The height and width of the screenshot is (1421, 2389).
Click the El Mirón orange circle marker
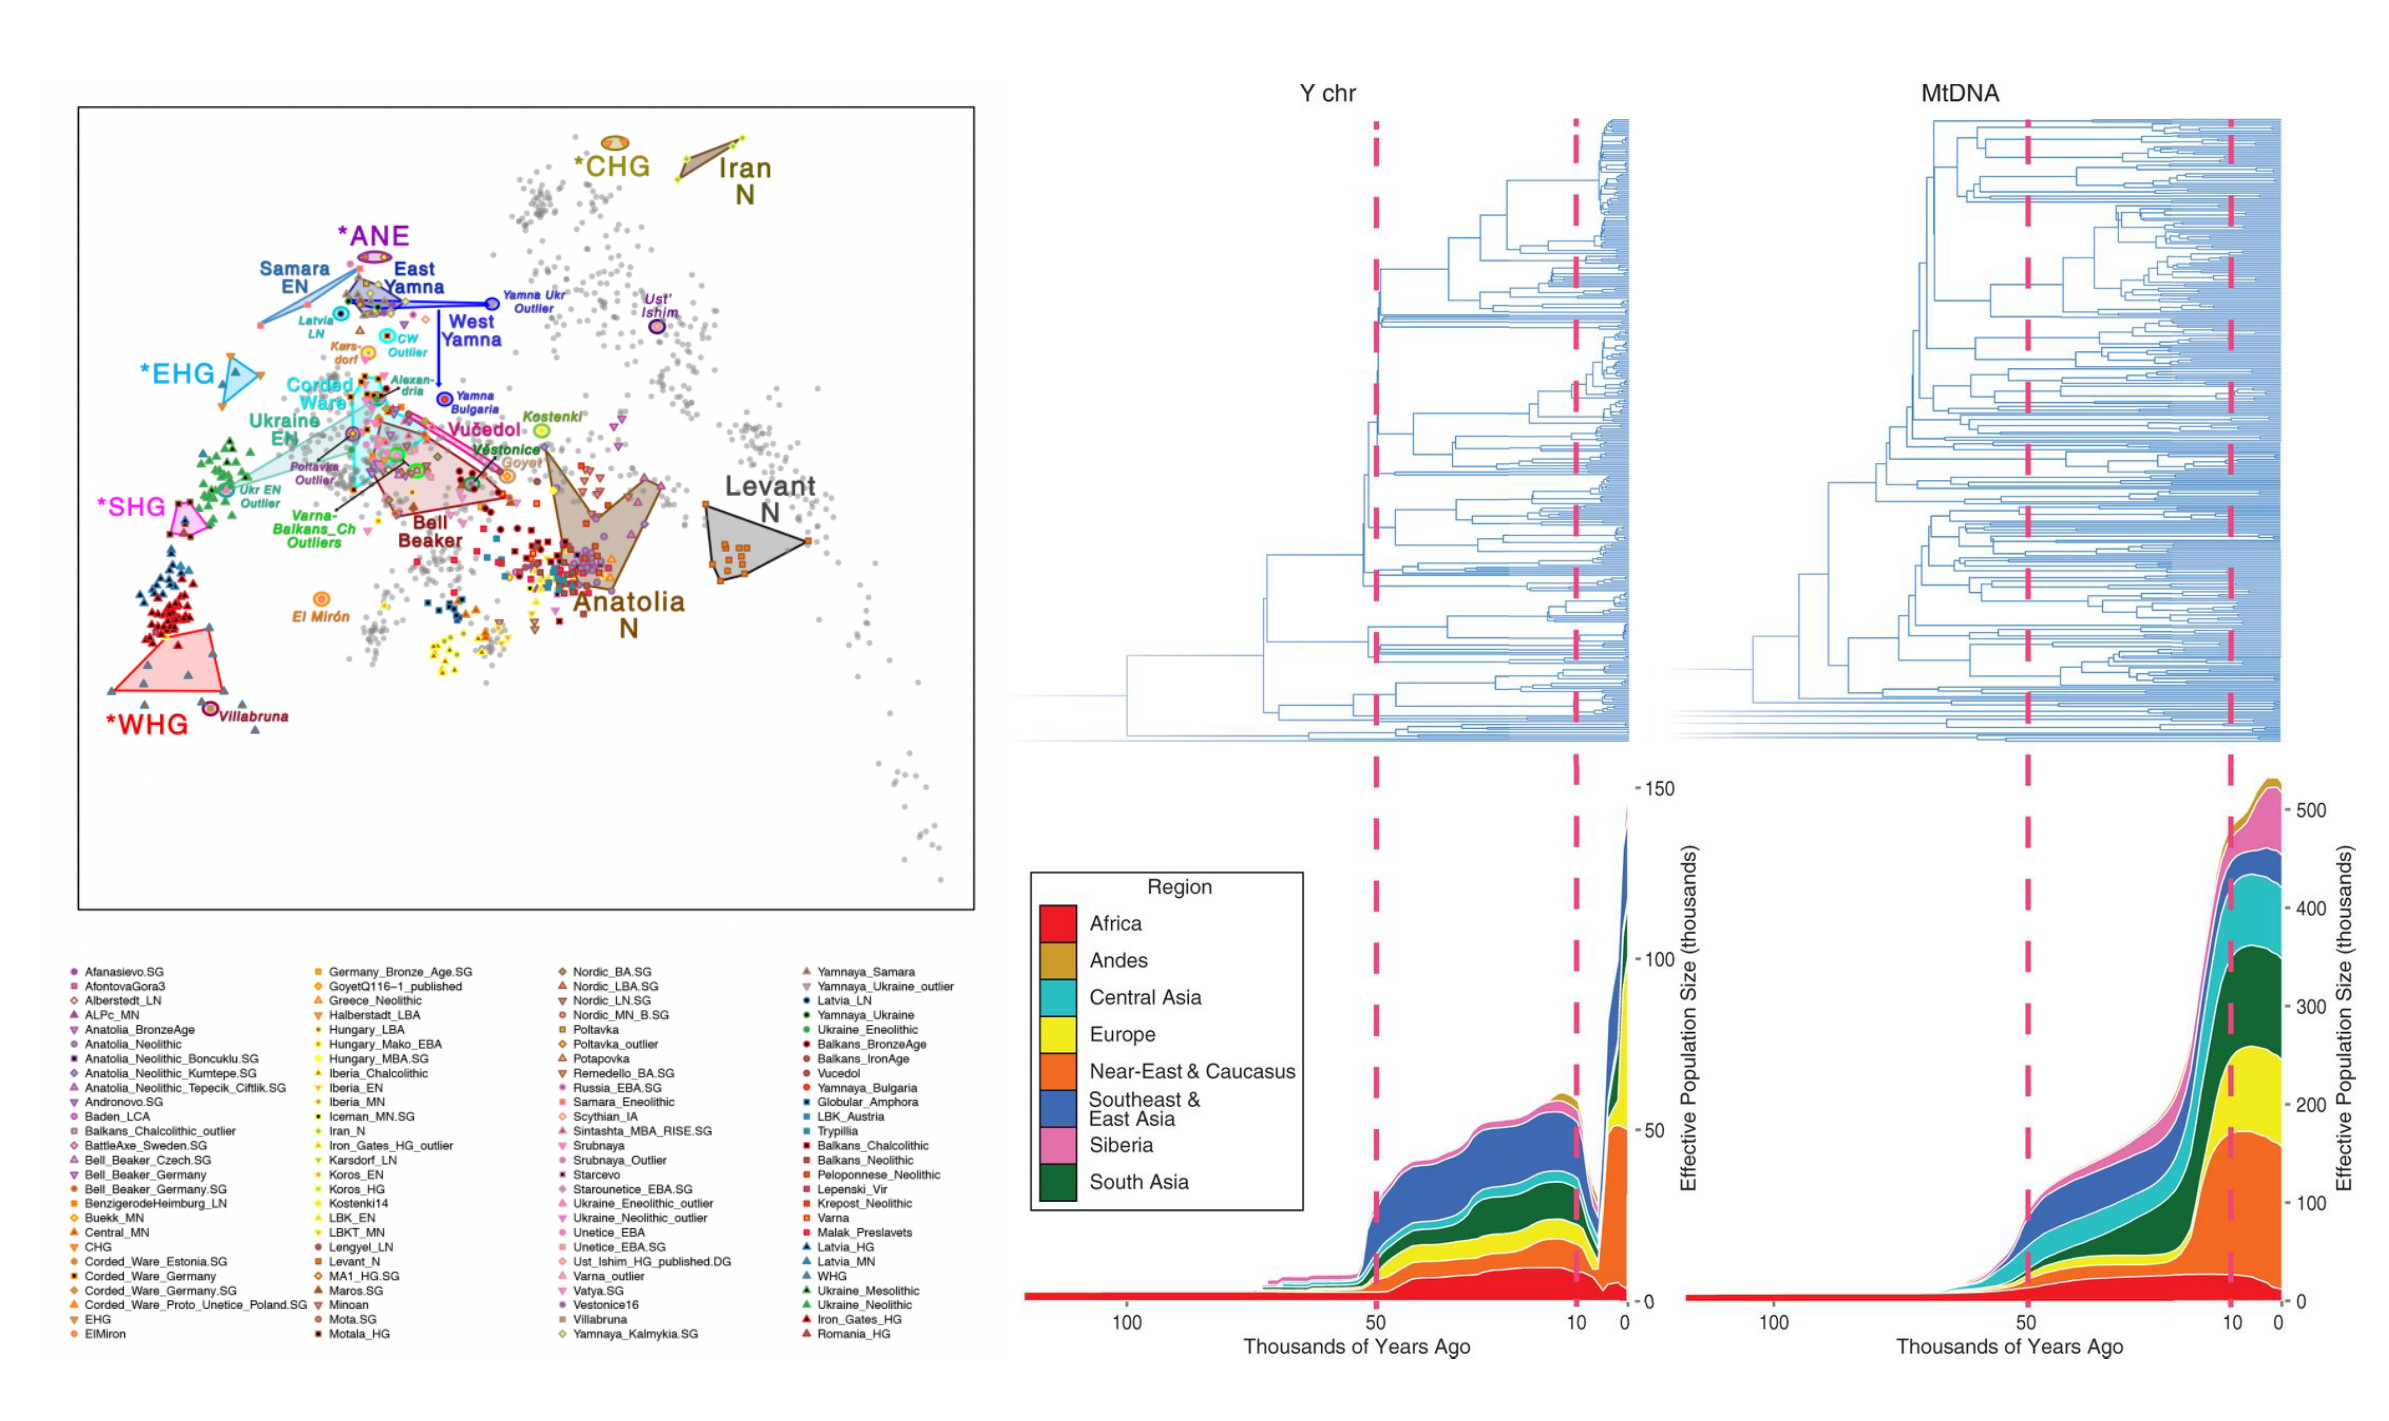tap(321, 599)
